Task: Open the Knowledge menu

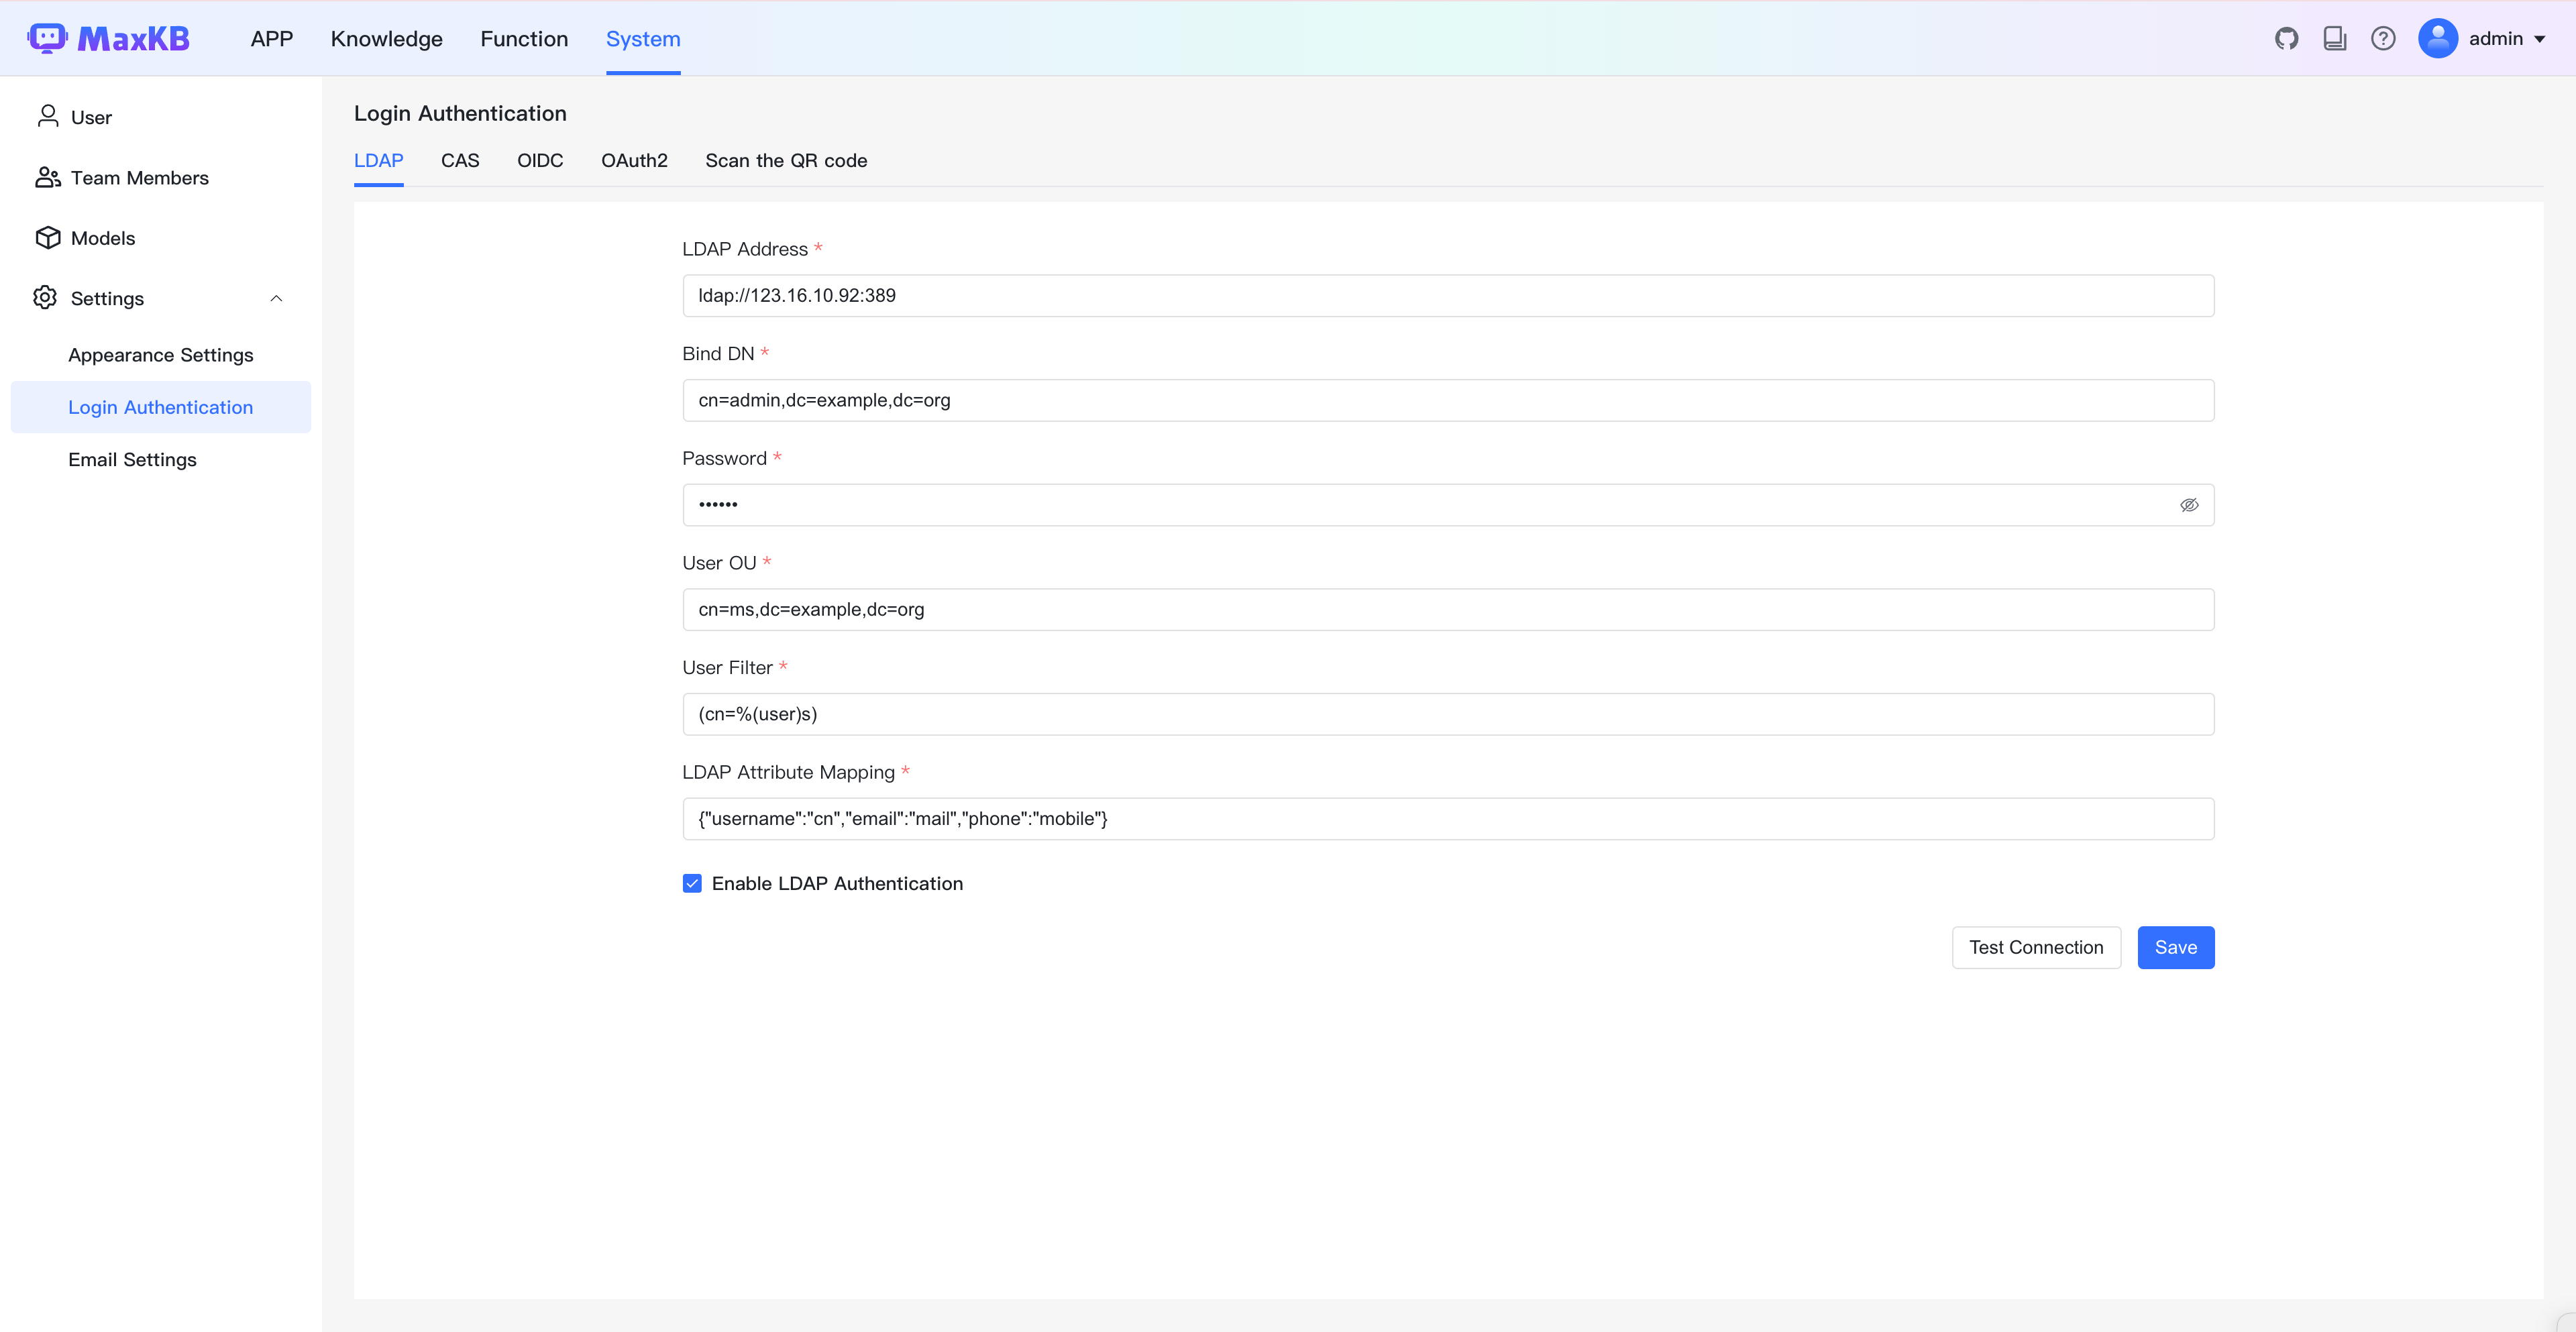Action: [x=387, y=38]
